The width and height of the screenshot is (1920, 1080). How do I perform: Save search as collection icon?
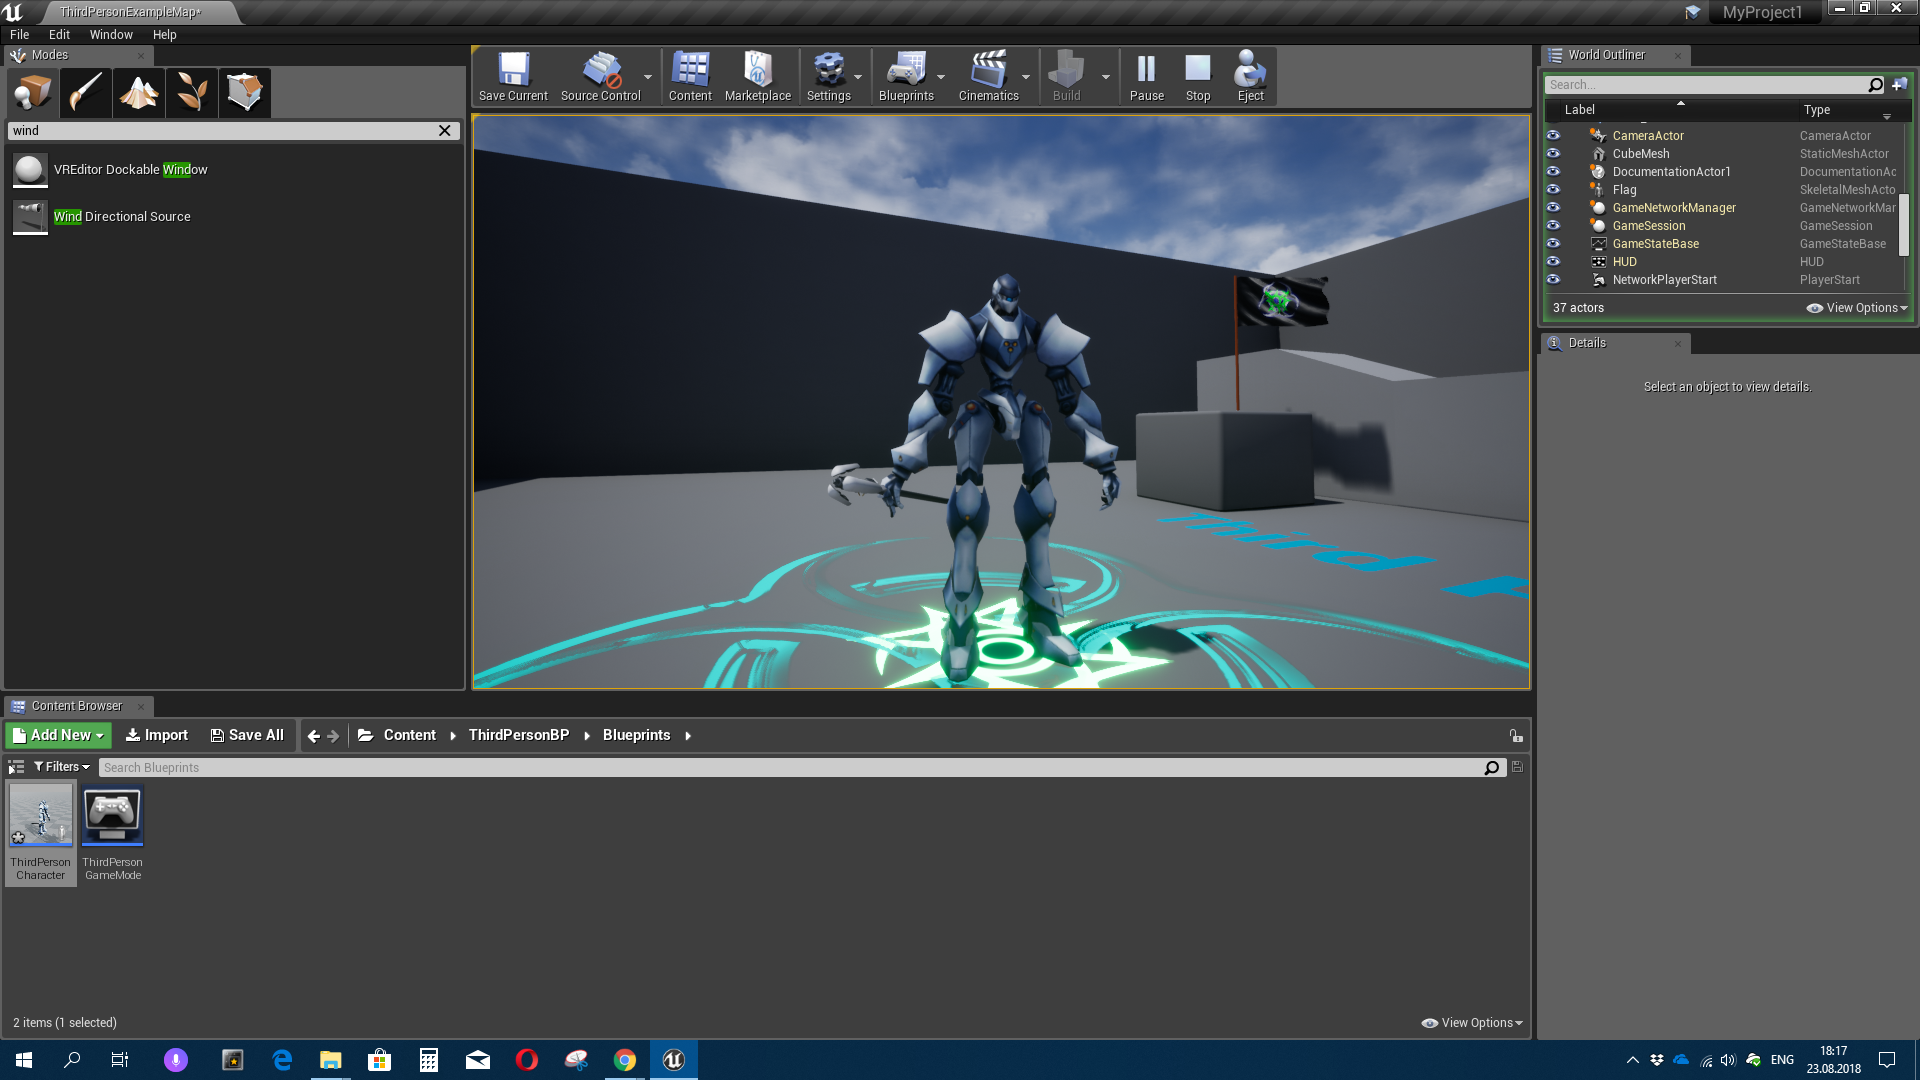[x=1517, y=767]
